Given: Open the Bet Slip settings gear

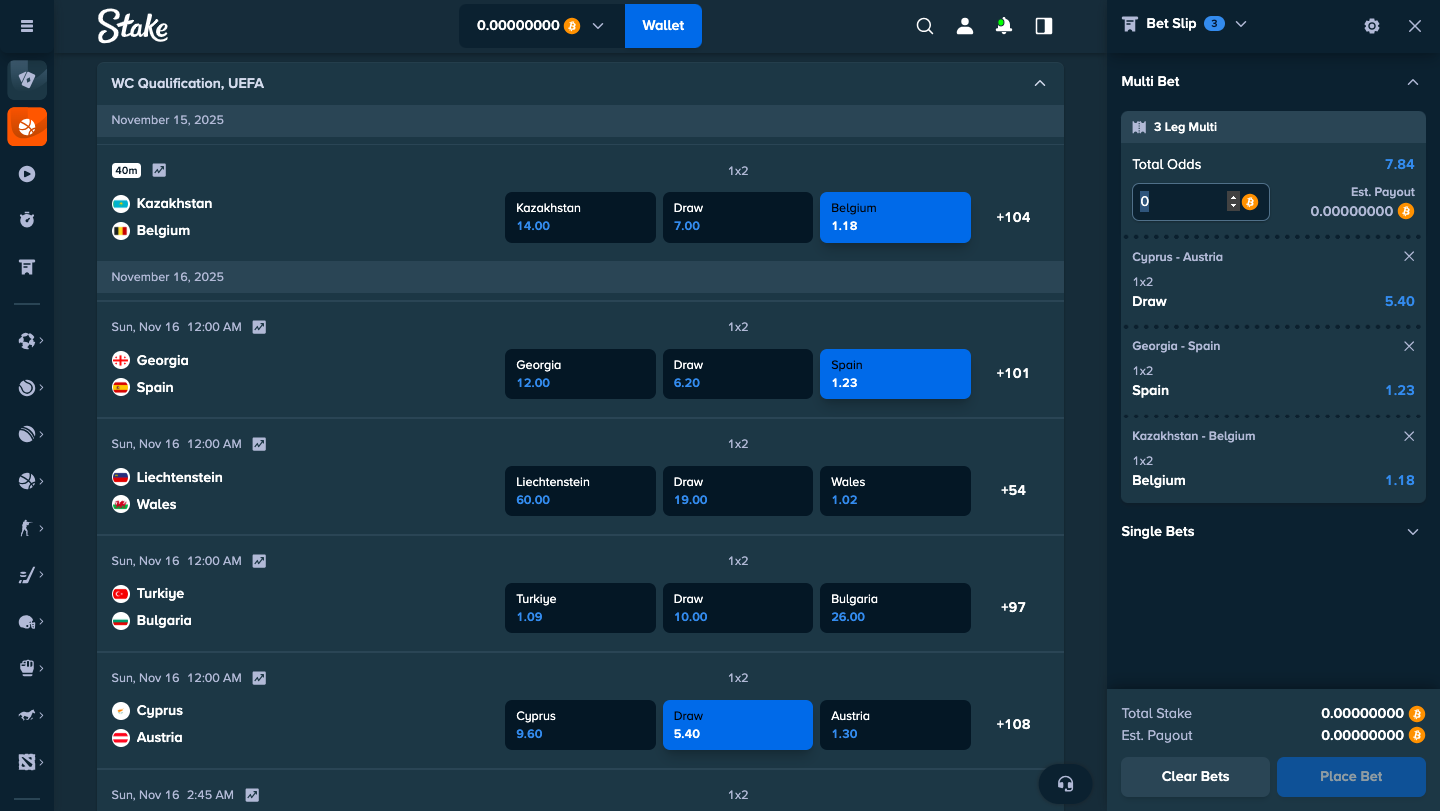Looking at the screenshot, I should pyautogui.click(x=1372, y=26).
